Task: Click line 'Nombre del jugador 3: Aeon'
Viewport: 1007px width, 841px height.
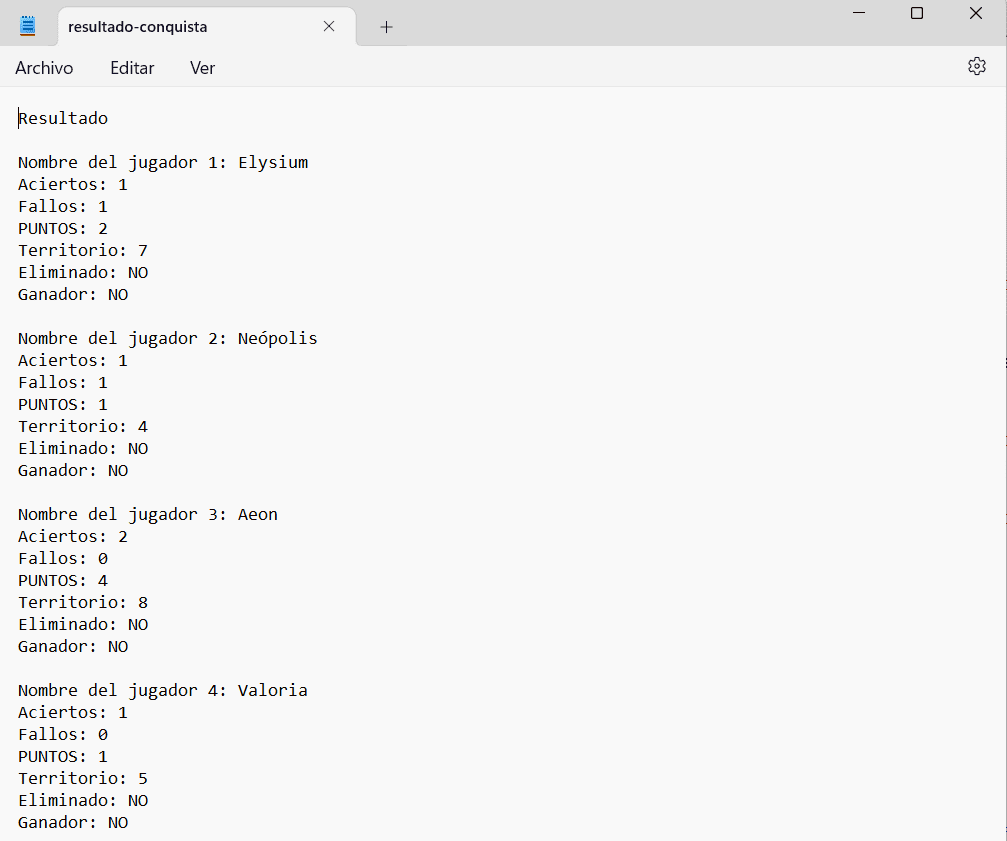Action: (x=148, y=514)
